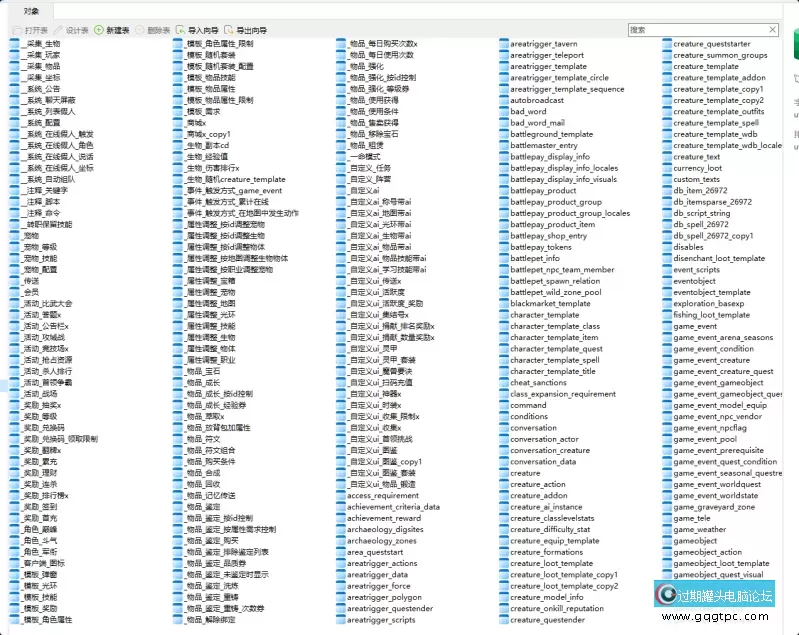Select the battlepet_info table
This screenshot has width=799, height=635.
(534, 258)
